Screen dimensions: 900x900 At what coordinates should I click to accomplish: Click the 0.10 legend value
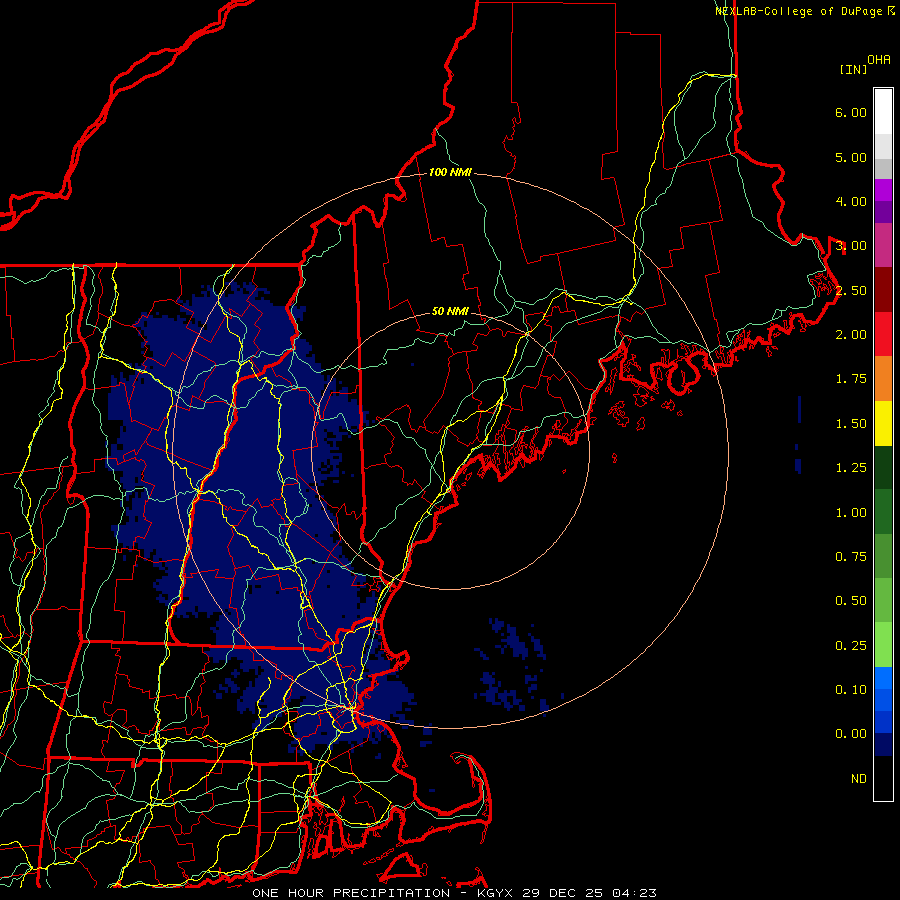coord(851,690)
